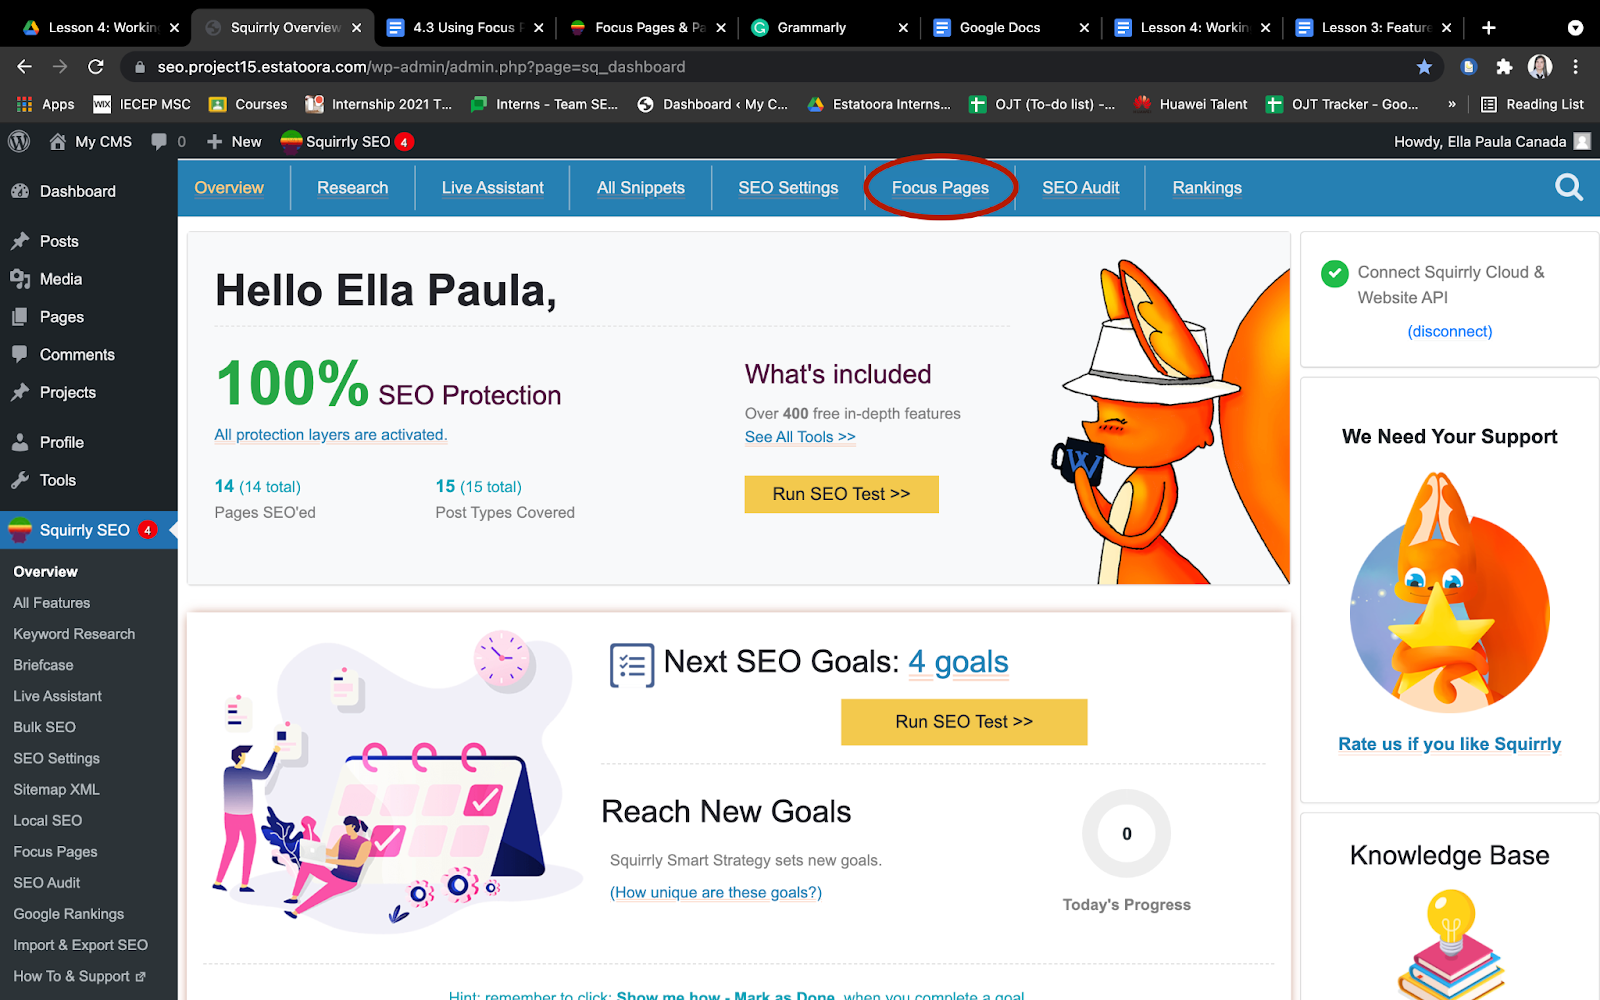Image resolution: width=1600 pixels, height=1000 pixels.
Task: Click the Today's Progress circle indicator
Action: point(1126,834)
